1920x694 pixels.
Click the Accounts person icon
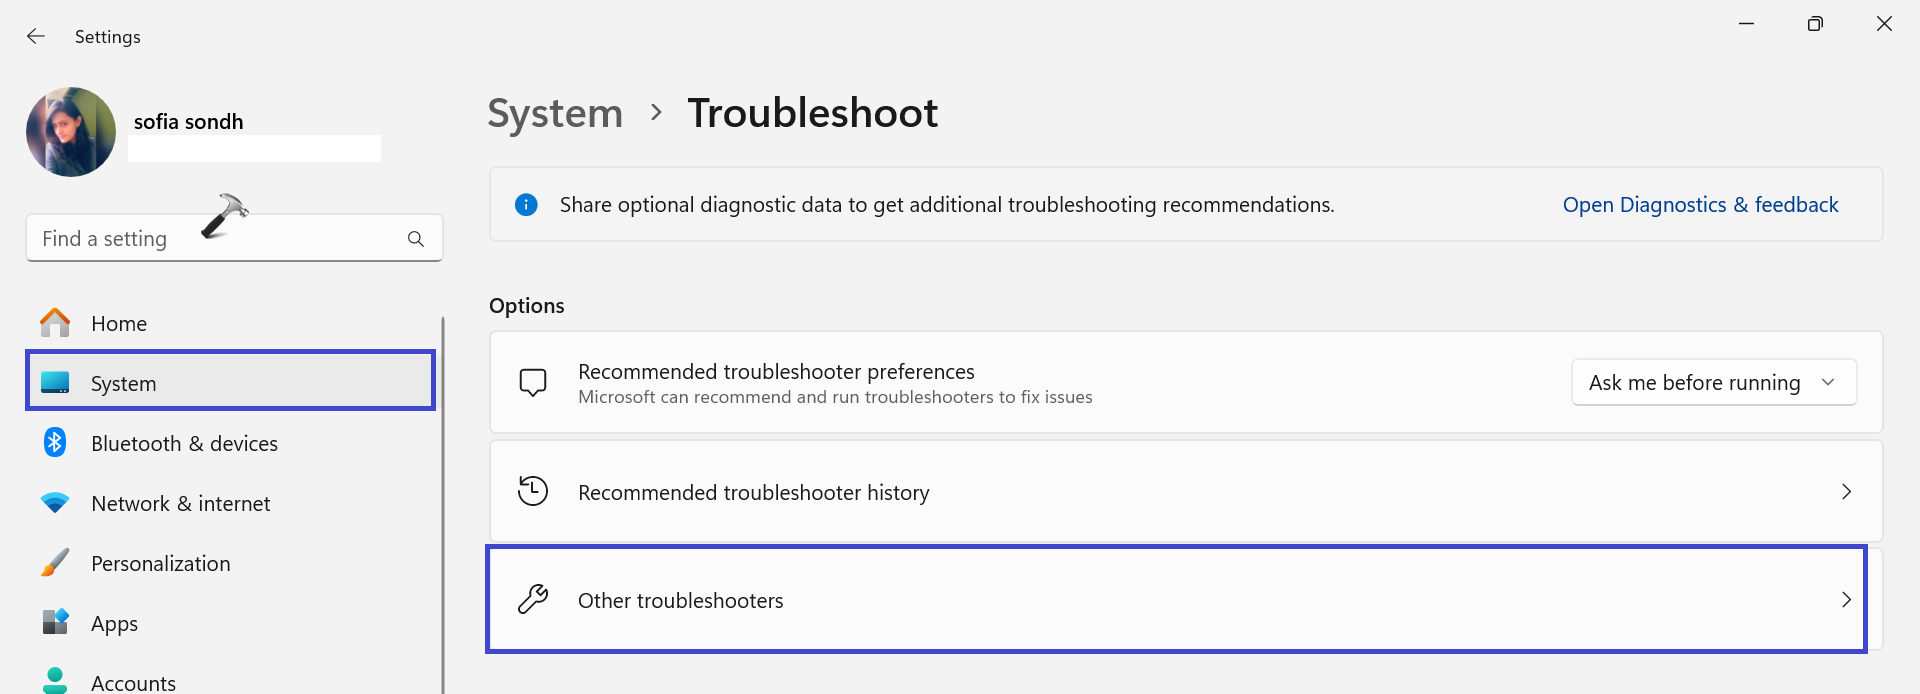[x=55, y=681]
